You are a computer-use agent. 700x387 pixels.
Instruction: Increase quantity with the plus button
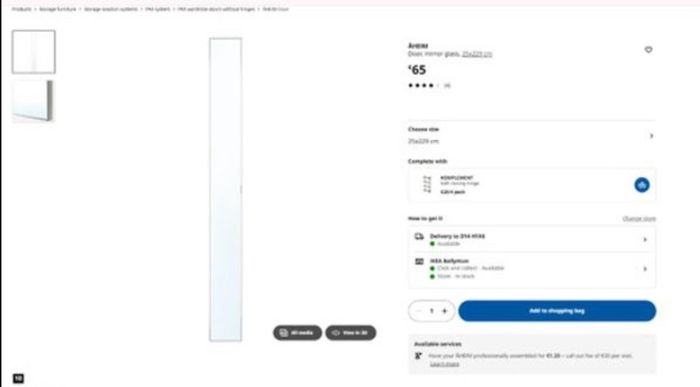click(445, 311)
